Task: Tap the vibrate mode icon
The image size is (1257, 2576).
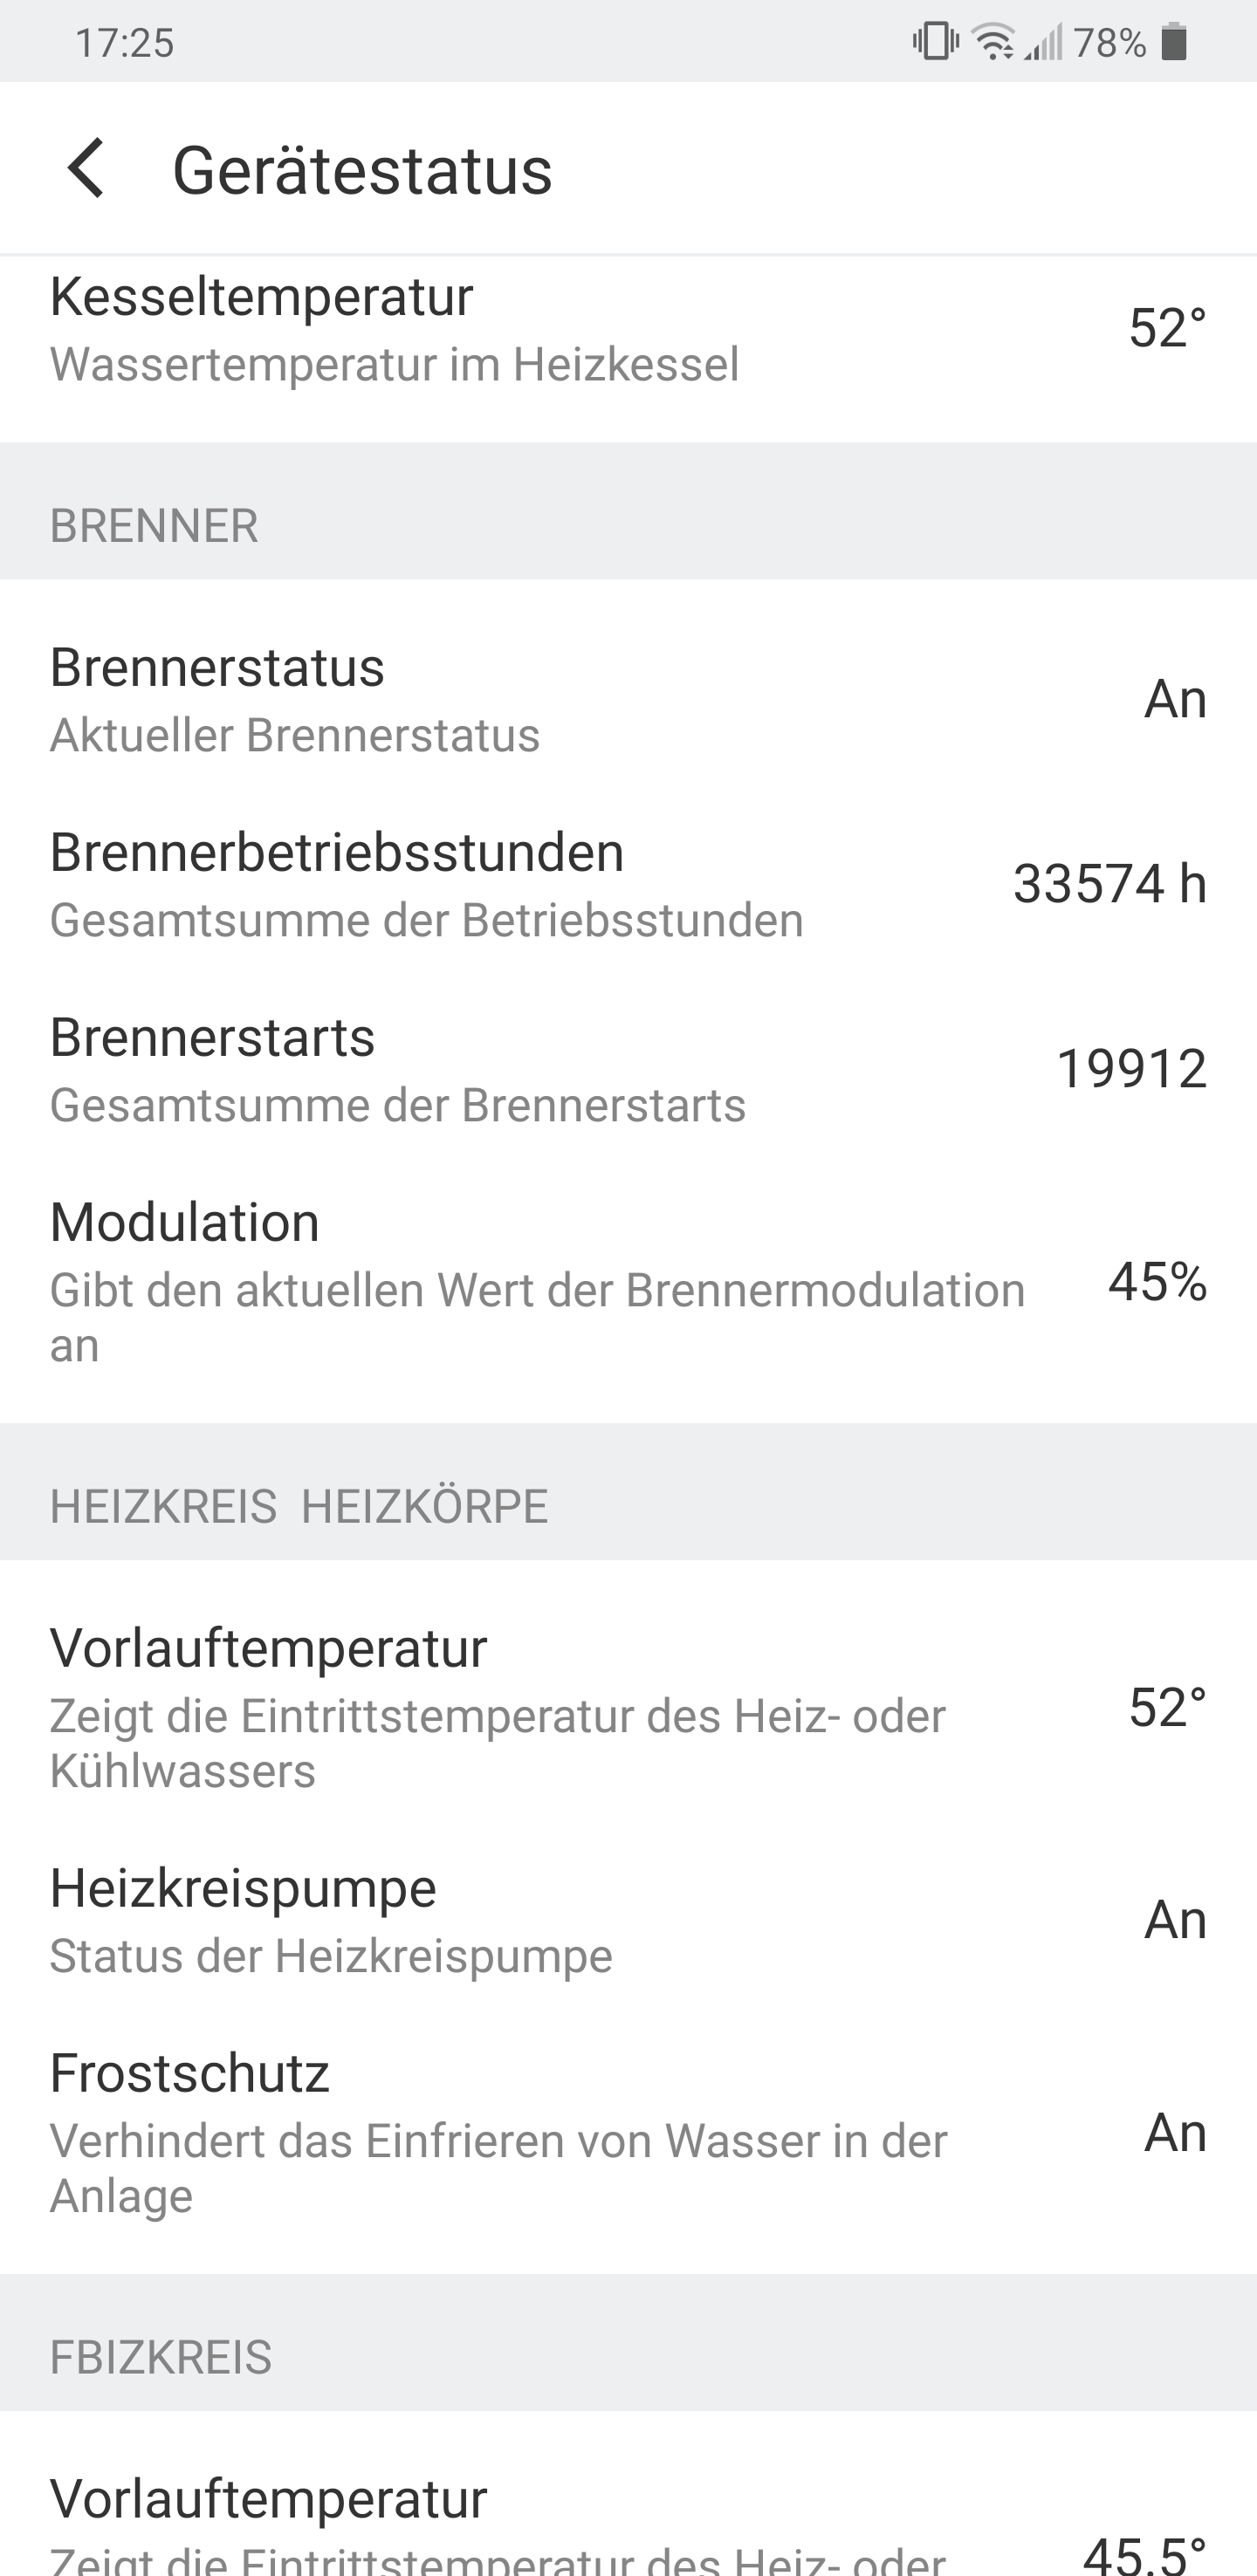Action: pos(936,42)
